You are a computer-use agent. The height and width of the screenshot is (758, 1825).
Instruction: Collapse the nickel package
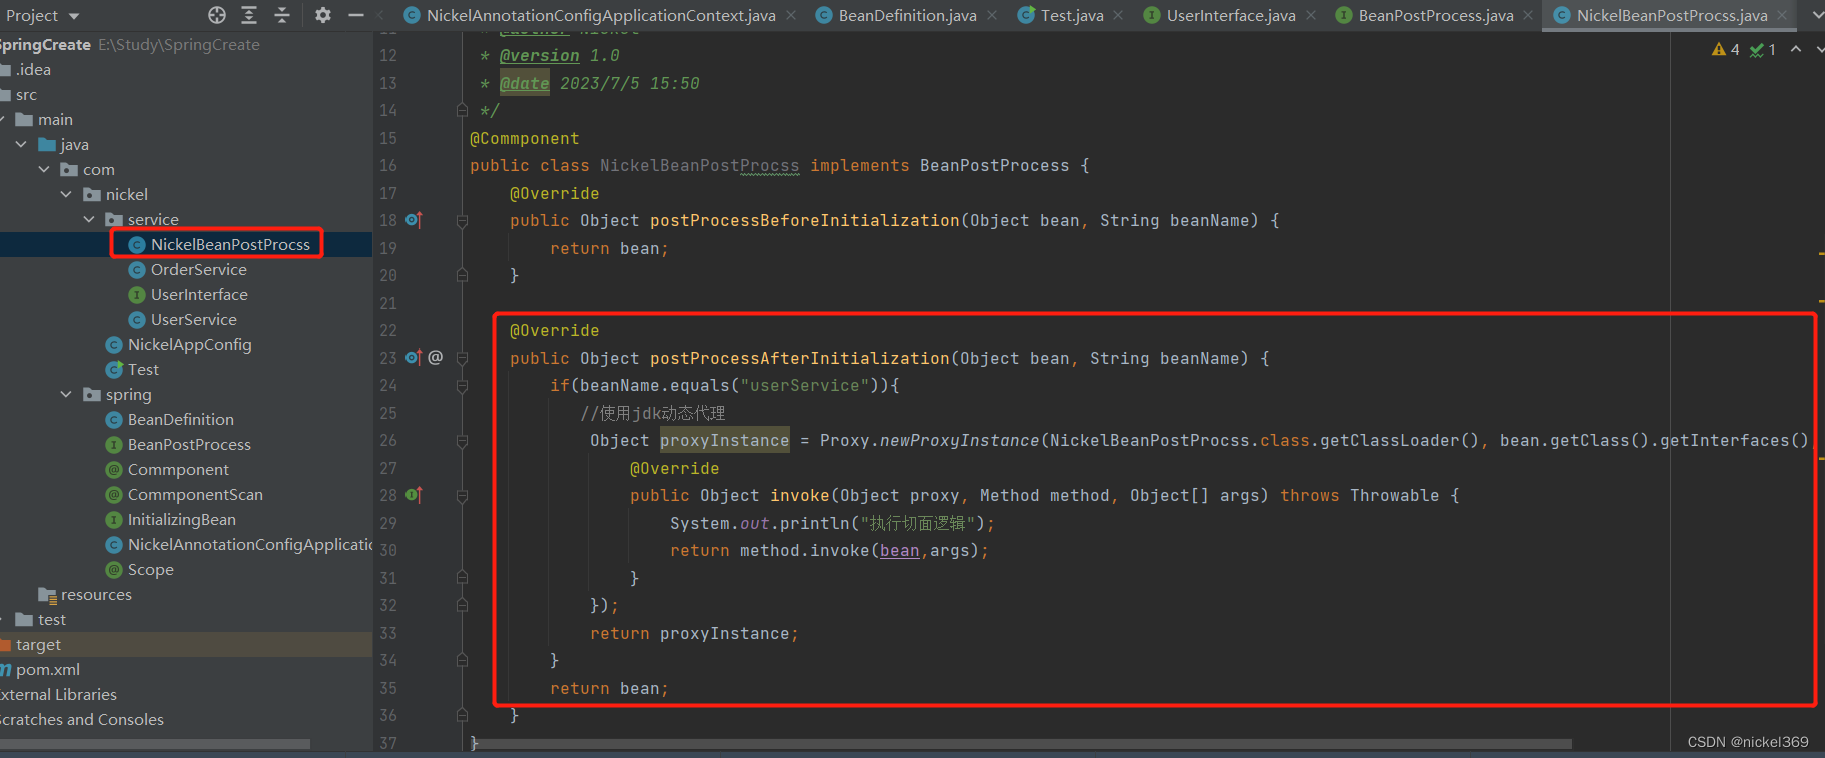point(66,195)
